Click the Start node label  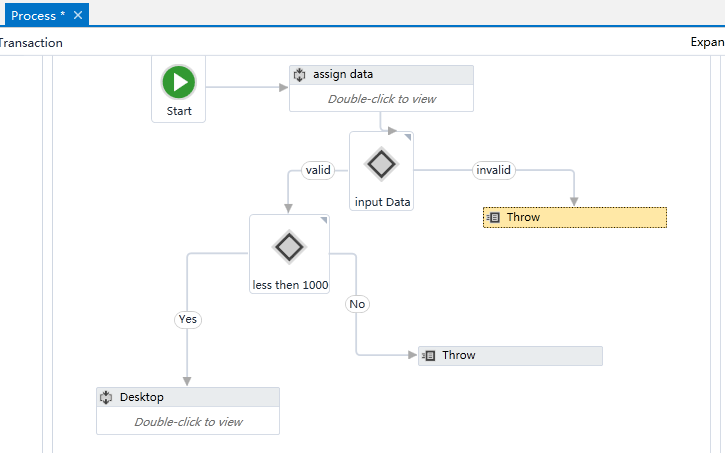(179, 111)
